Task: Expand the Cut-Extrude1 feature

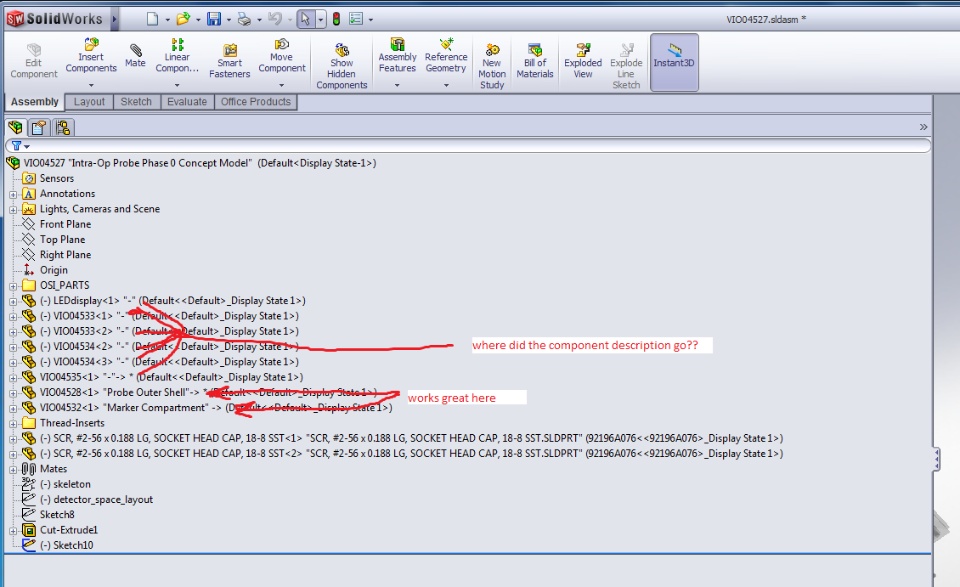Action: (x=13, y=531)
